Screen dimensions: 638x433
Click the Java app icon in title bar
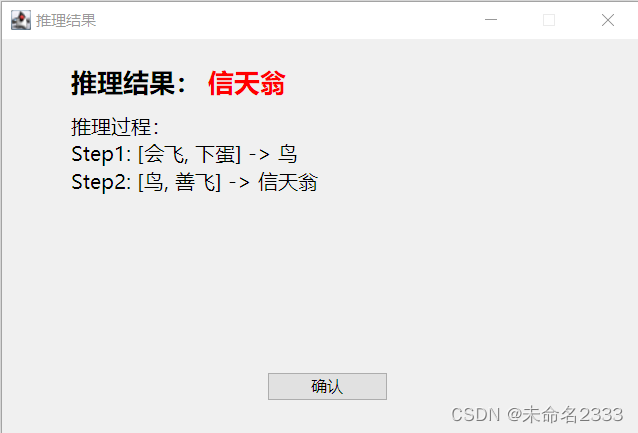pyautogui.click(x=21, y=20)
